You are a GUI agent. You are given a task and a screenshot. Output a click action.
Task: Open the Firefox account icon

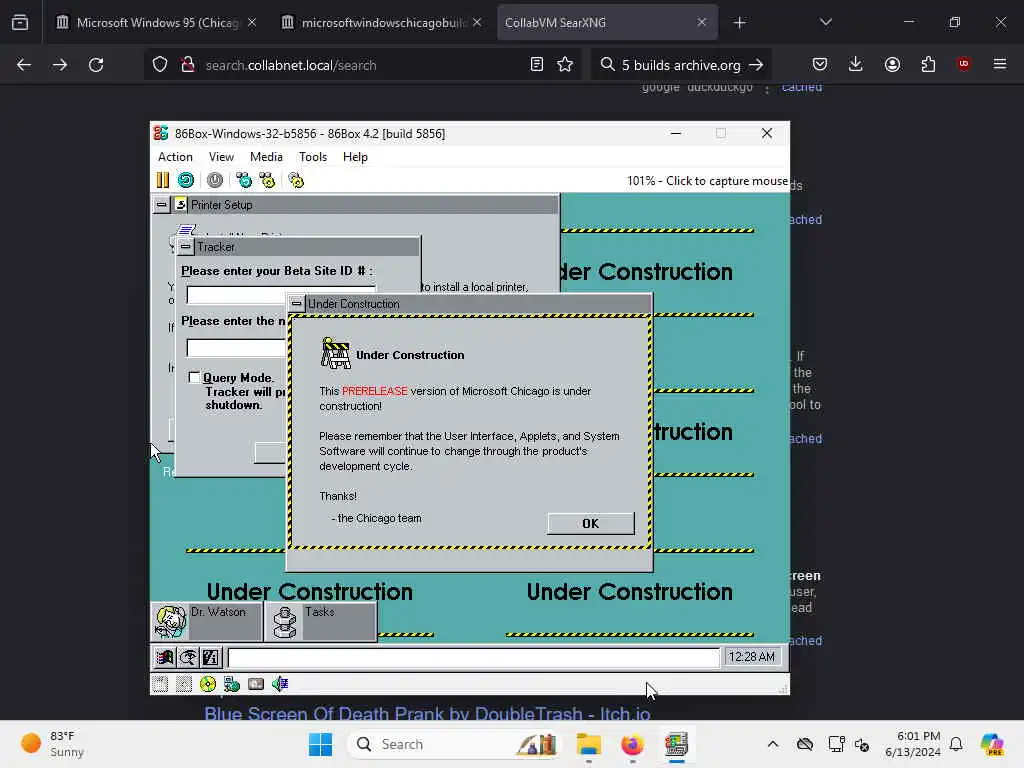pyautogui.click(x=892, y=65)
